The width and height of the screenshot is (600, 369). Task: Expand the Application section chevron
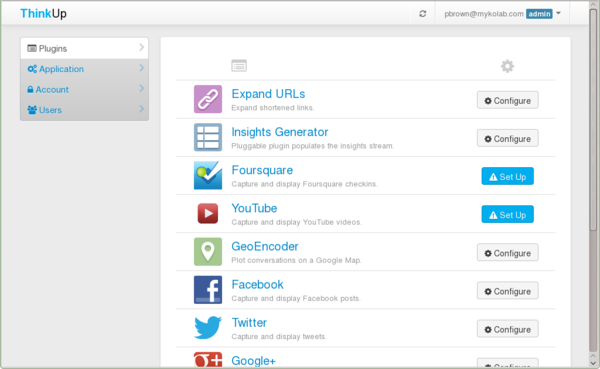pos(142,68)
